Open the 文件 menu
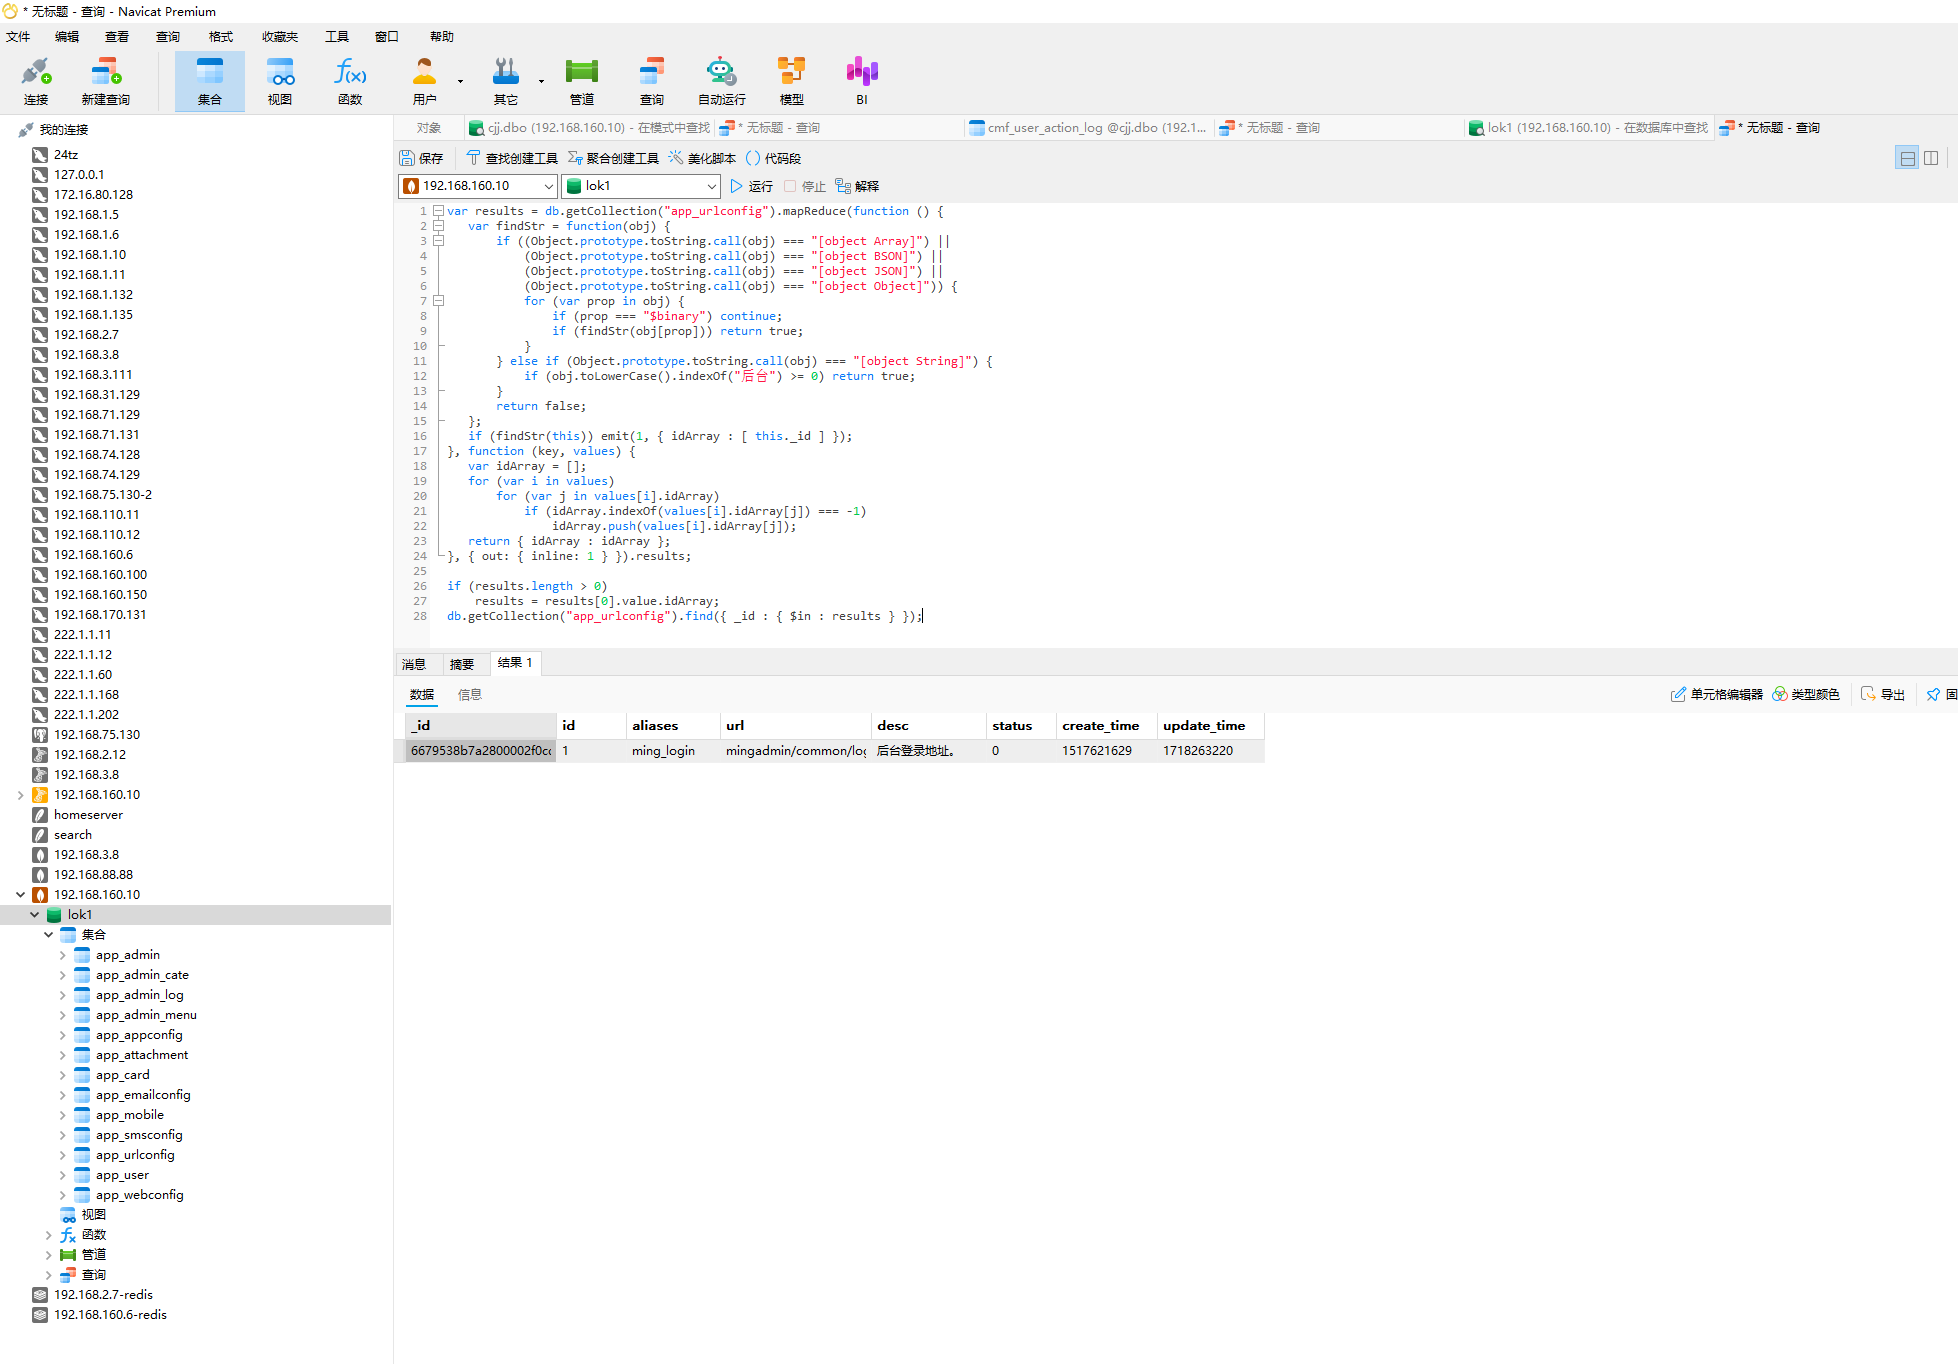This screenshot has width=1958, height=1364. coord(18,36)
